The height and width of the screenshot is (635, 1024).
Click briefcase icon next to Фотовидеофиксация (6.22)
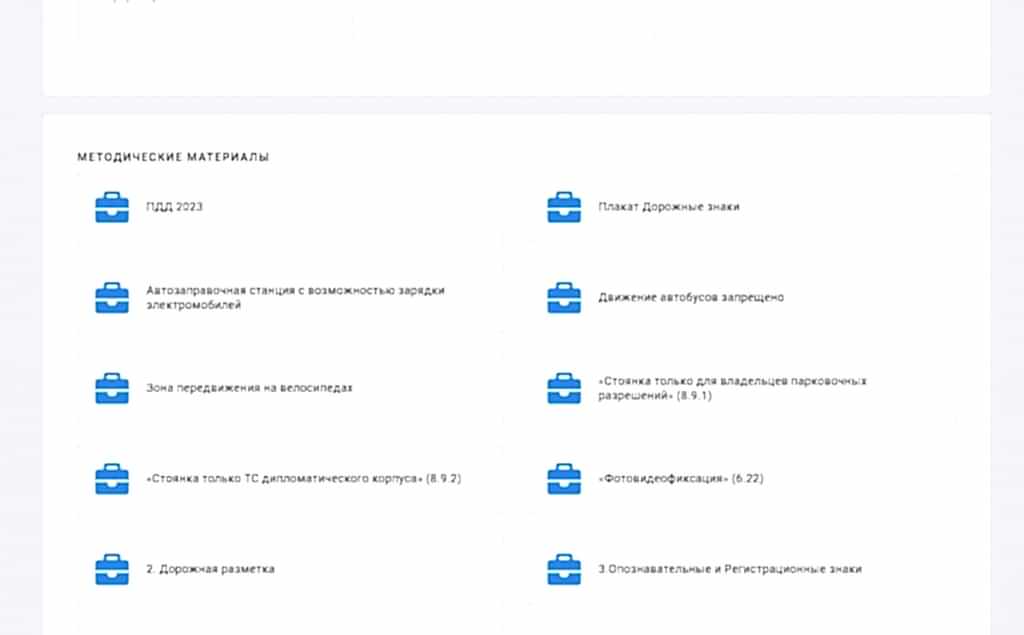pyautogui.click(x=564, y=479)
